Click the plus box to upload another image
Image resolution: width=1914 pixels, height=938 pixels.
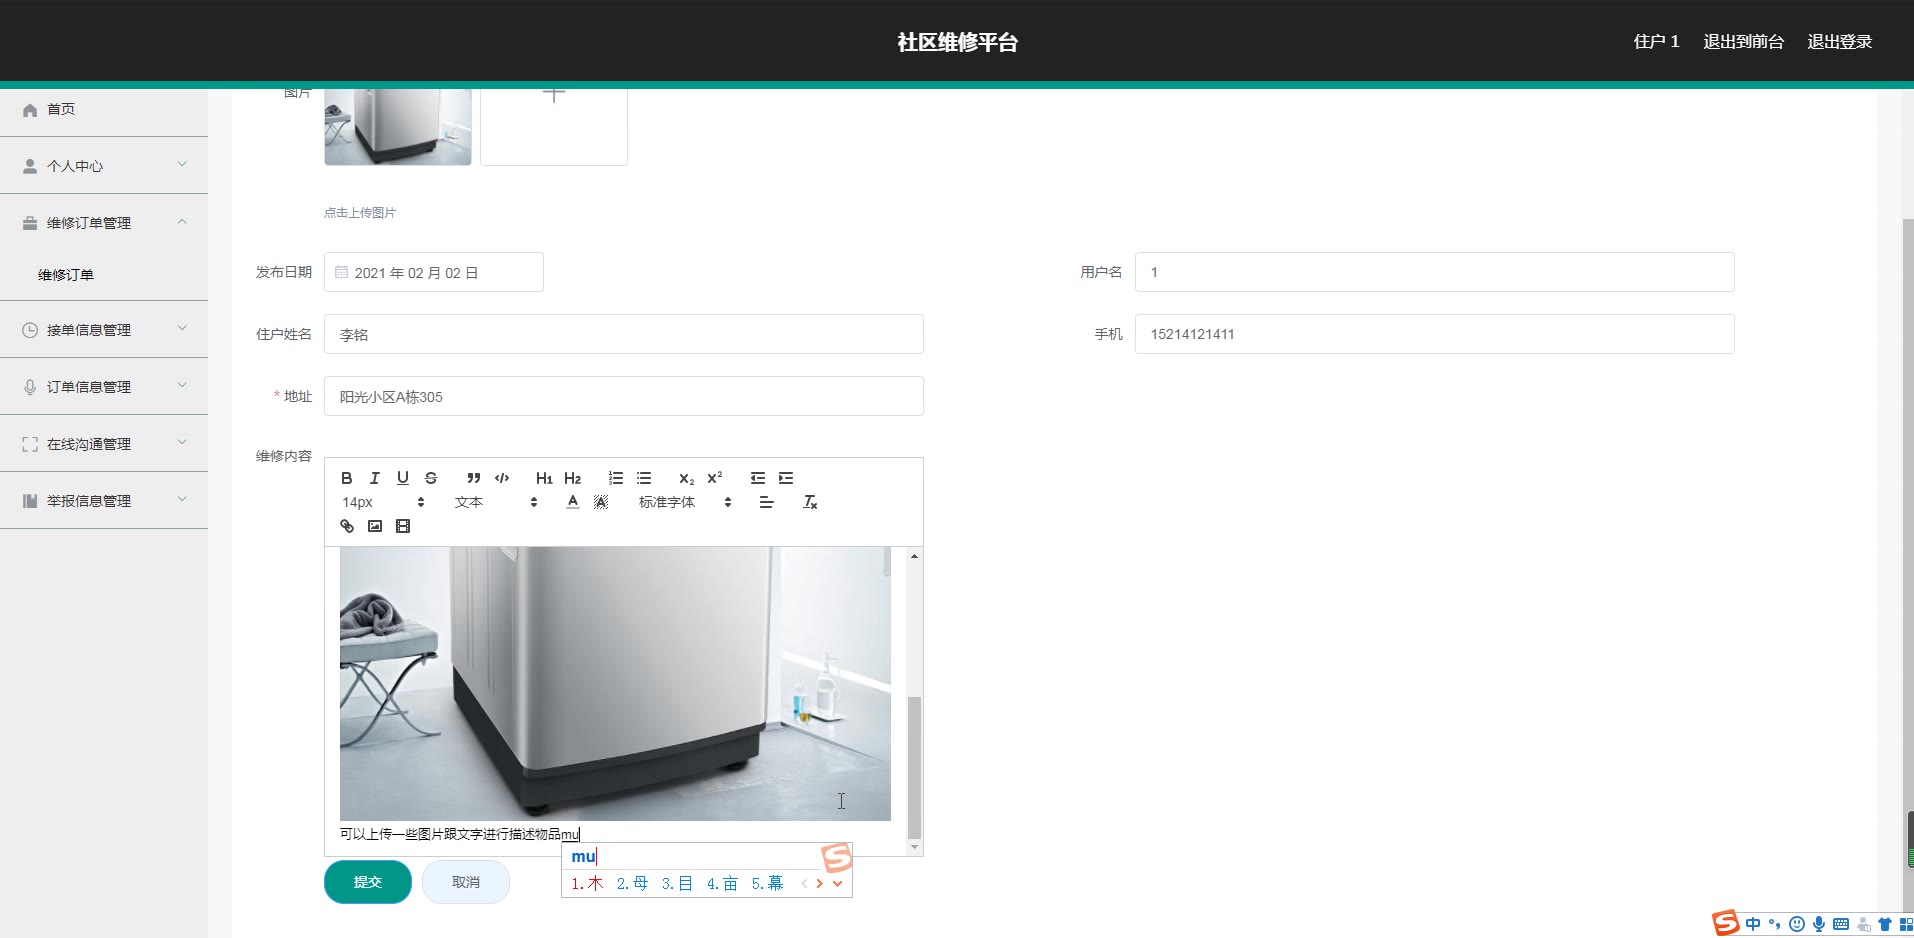(554, 126)
